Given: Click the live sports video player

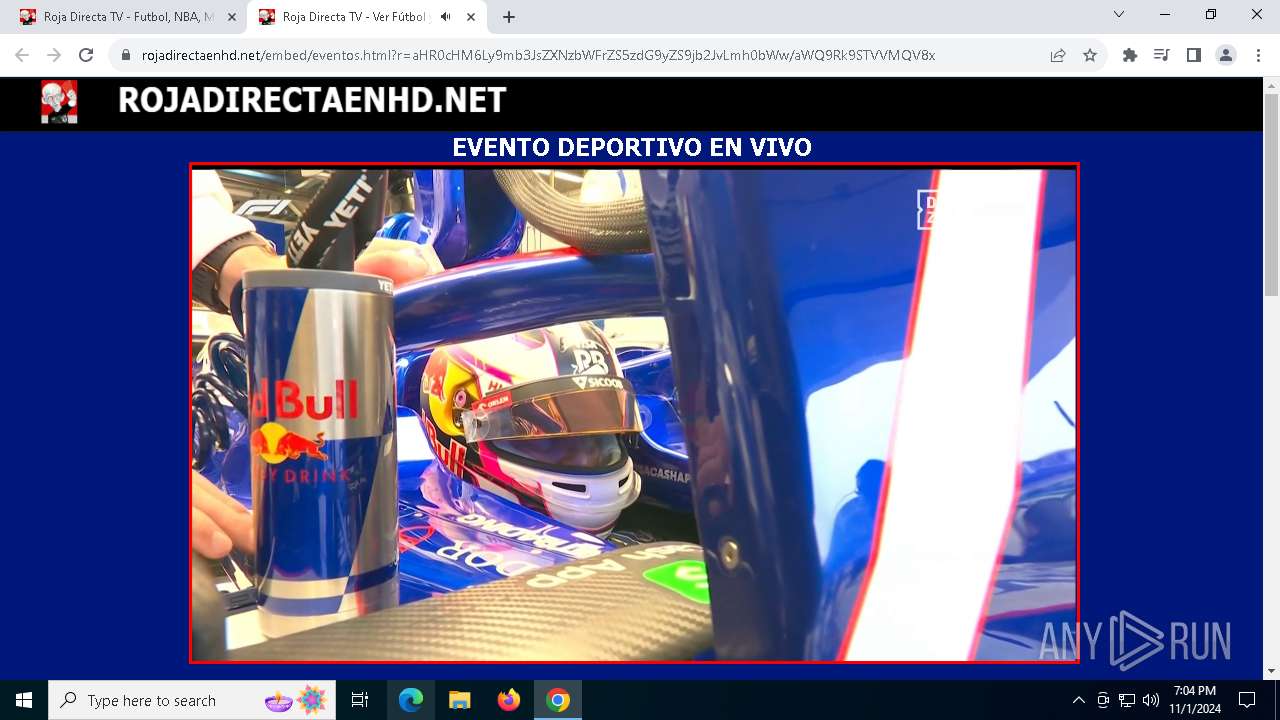Looking at the screenshot, I should (x=634, y=412).
